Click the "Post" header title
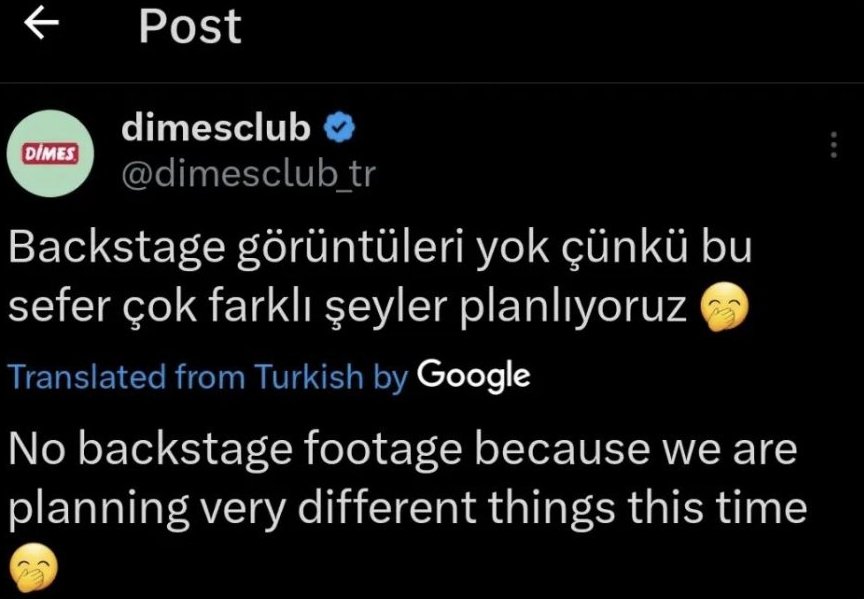864x599 pixels. click(190, 26)
